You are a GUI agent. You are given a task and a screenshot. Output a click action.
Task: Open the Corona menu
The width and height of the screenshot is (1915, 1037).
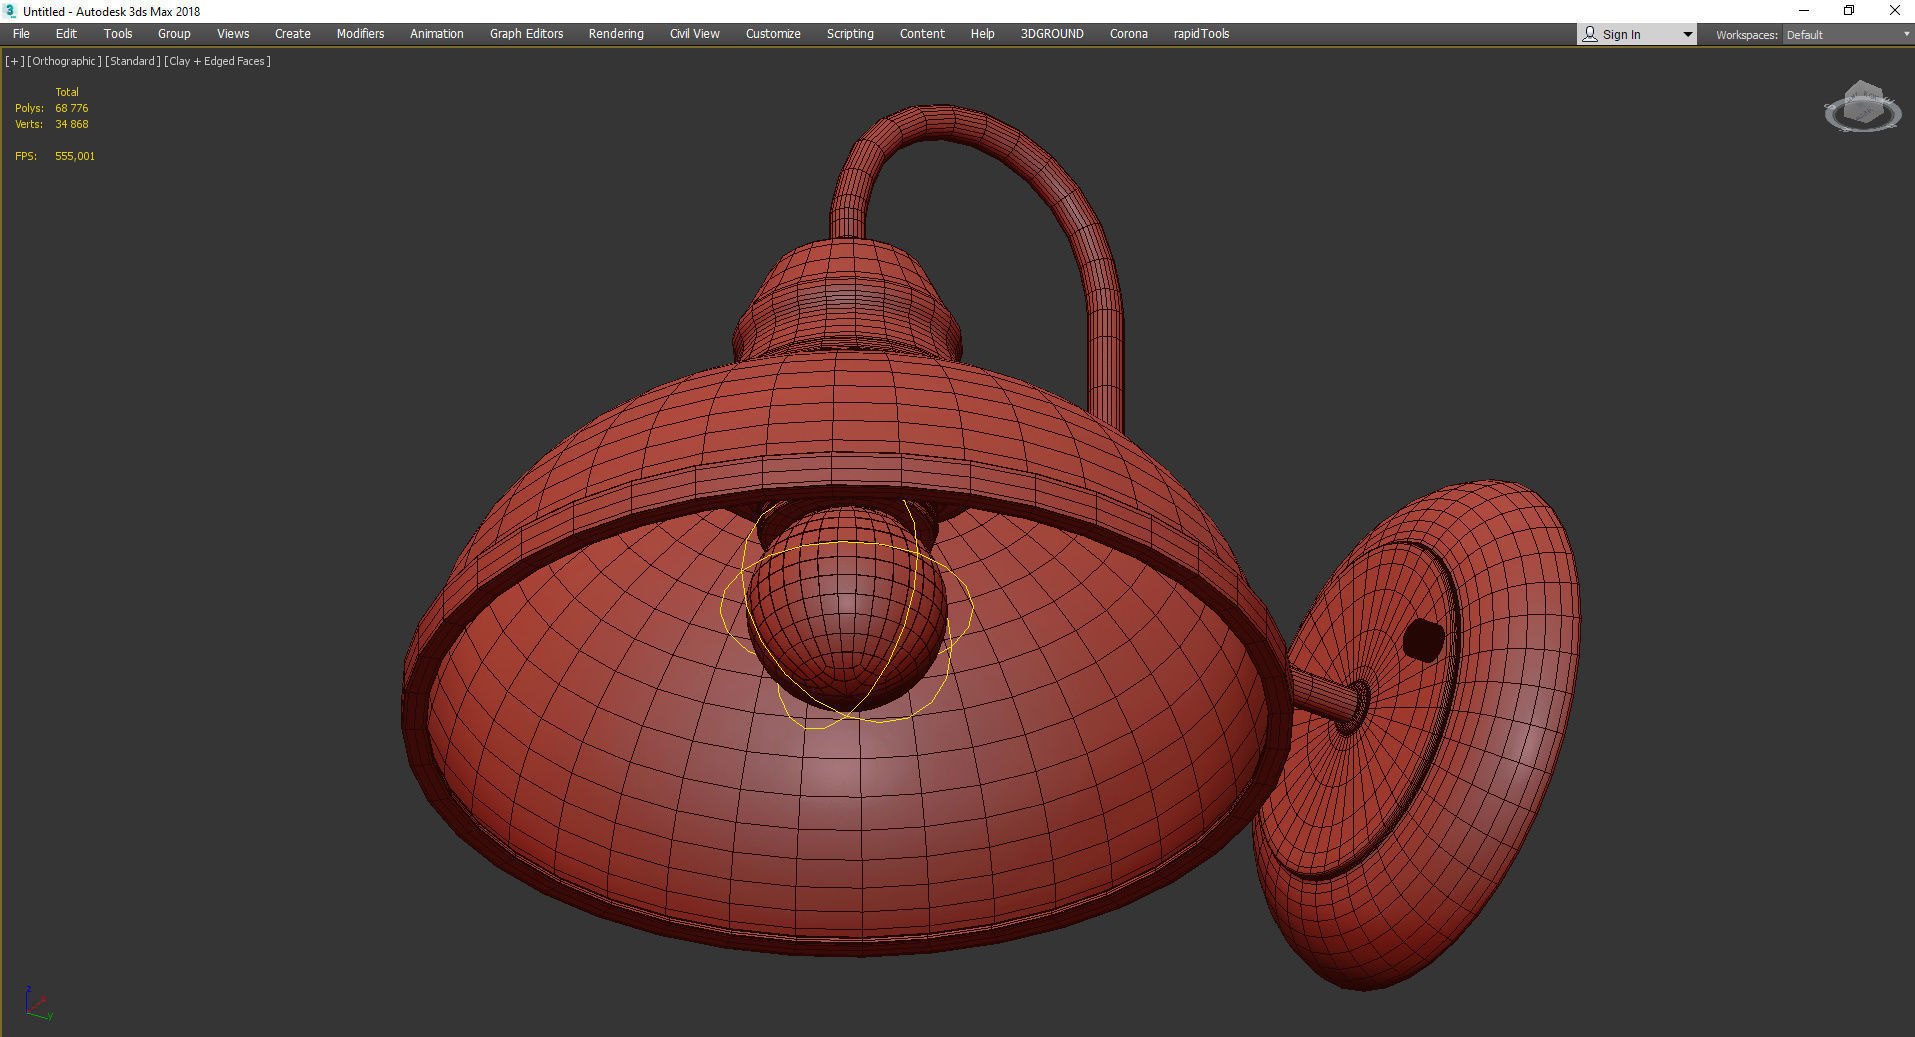click(x=1128, y=33)
